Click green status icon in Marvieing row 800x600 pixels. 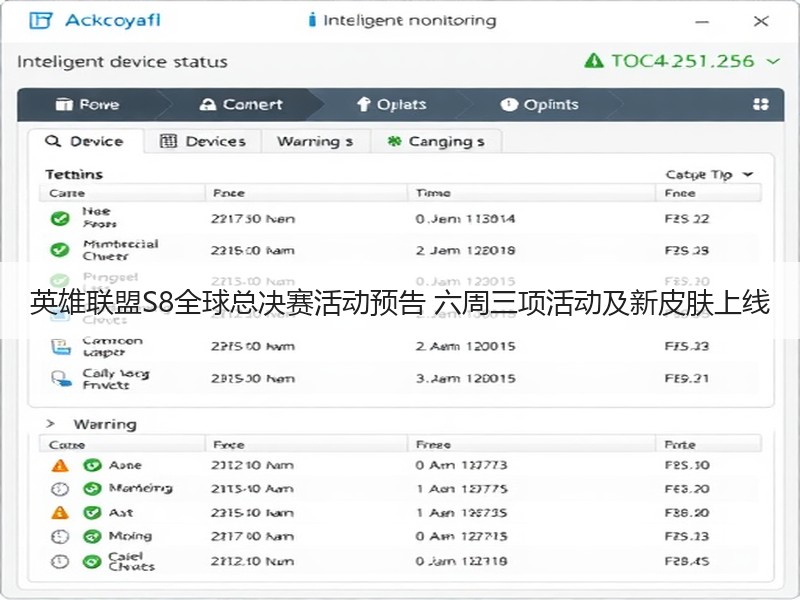tap(92, 489)
